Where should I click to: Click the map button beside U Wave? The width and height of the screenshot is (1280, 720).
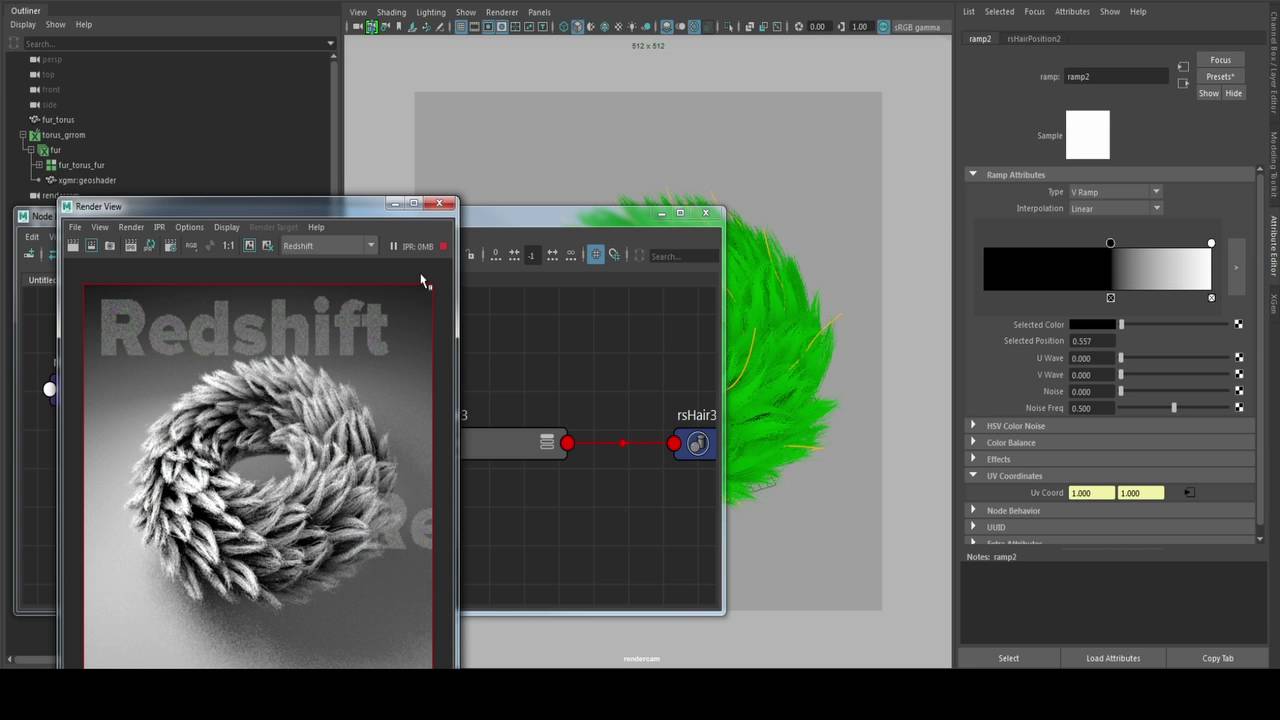pos(1239,358)
